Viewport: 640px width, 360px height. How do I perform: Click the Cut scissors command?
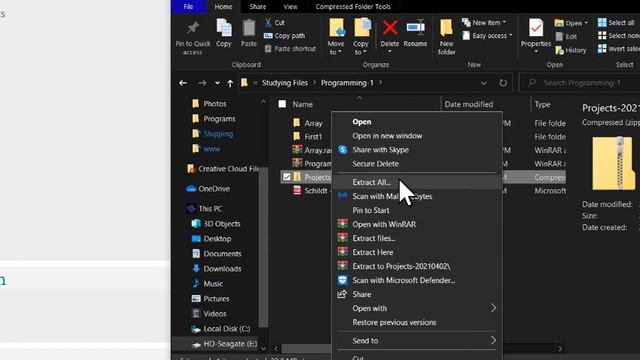(274, 22)
